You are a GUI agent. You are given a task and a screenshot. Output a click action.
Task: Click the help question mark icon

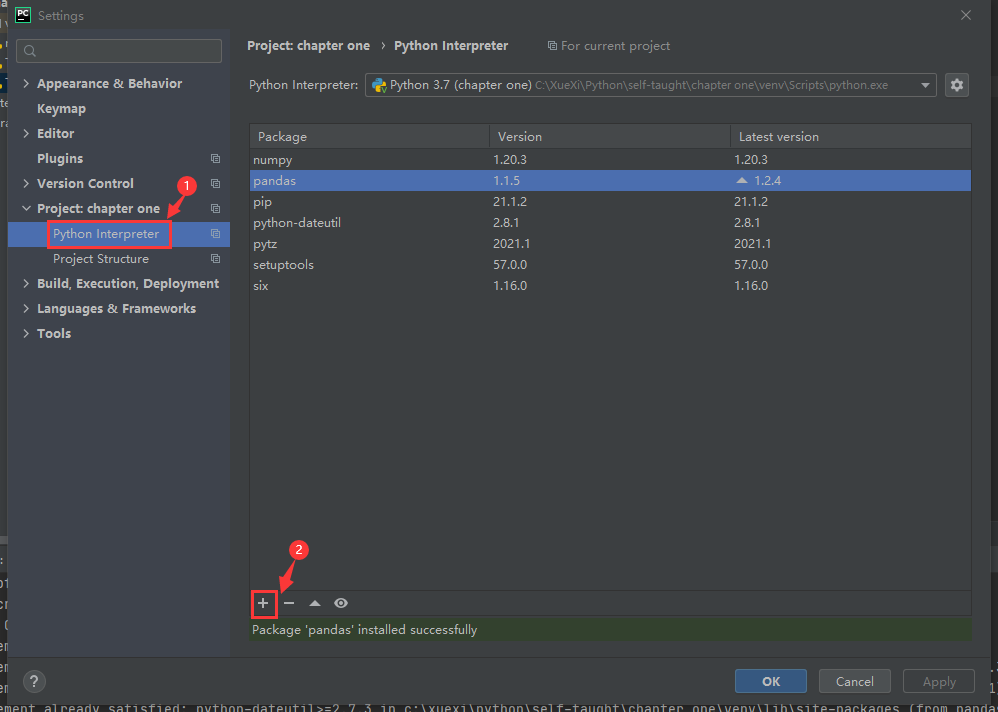point(34,681)
